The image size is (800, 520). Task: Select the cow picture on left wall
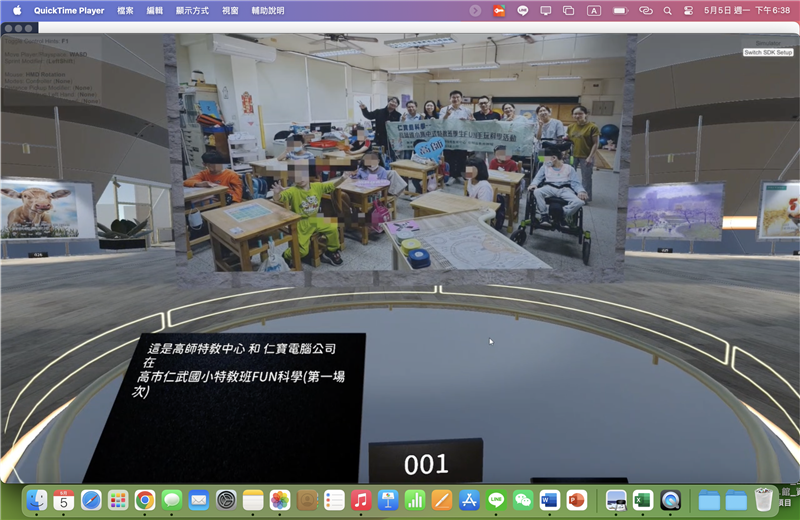point(47,209)
